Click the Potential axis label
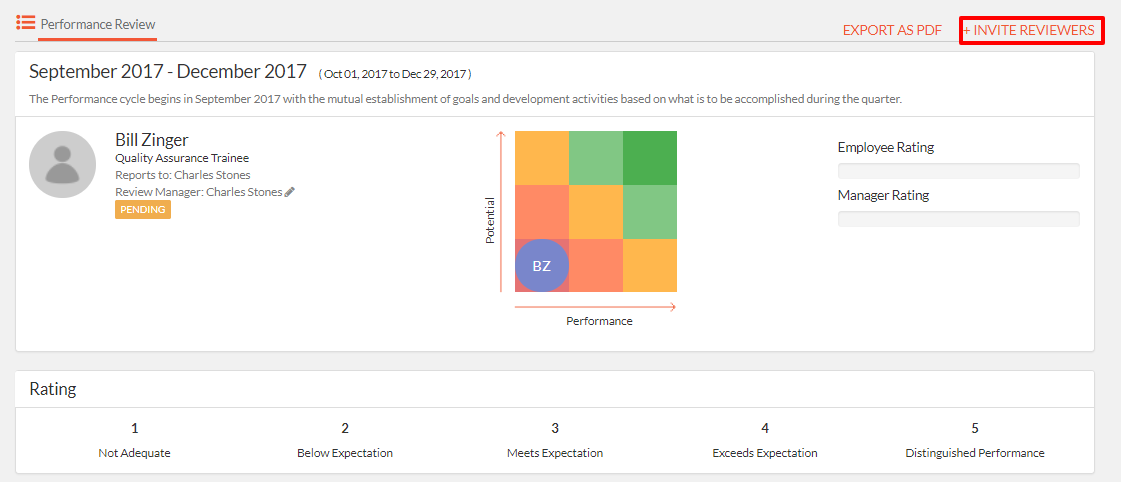This screenshot has width=1121, height=482. coord(490,220)
